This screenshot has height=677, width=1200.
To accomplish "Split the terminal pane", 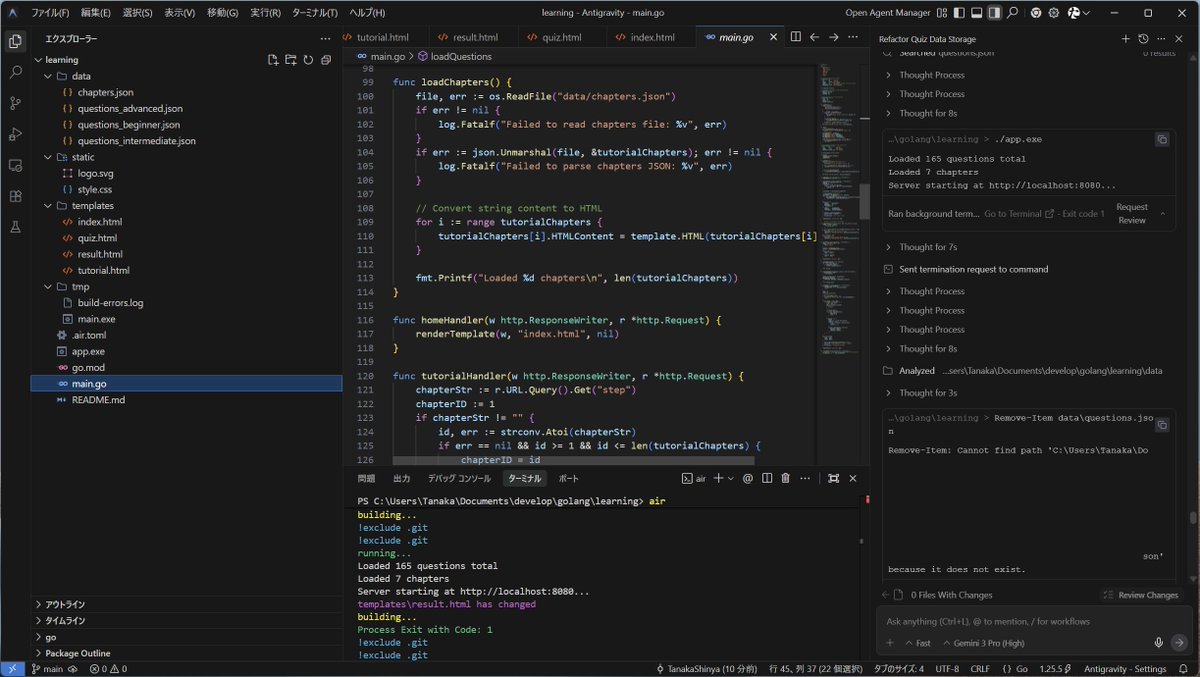I will tap(767, 478).
